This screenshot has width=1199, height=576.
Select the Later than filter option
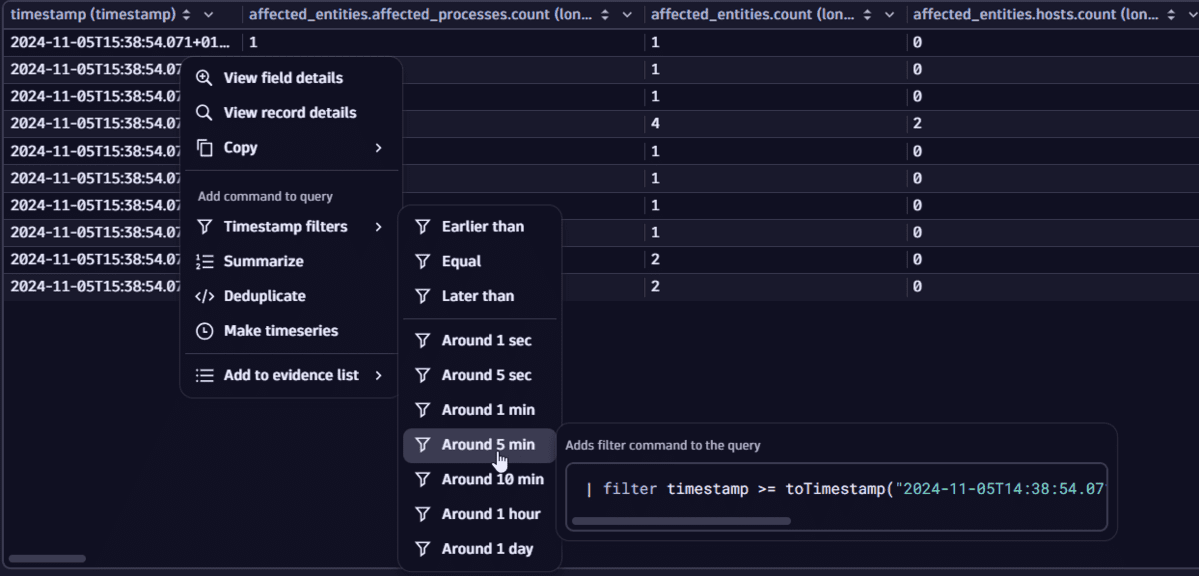(x=477, y=295)
